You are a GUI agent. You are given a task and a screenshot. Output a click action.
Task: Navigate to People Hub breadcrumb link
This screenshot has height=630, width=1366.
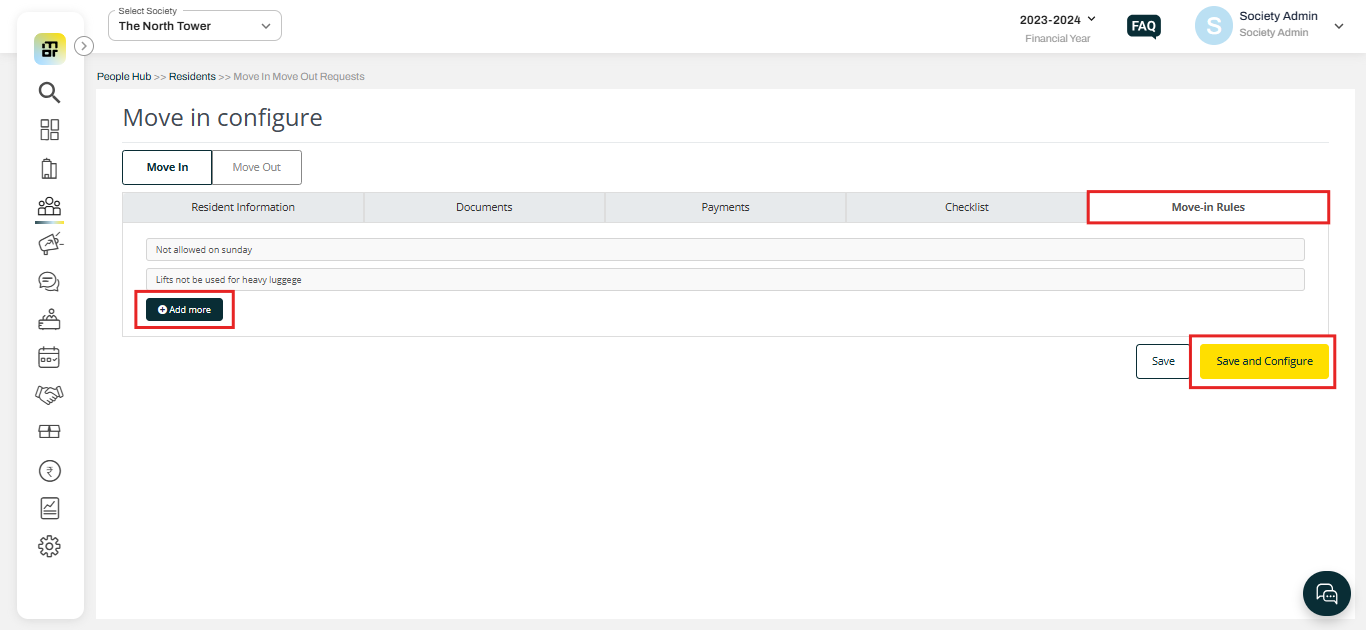point(123,76)
